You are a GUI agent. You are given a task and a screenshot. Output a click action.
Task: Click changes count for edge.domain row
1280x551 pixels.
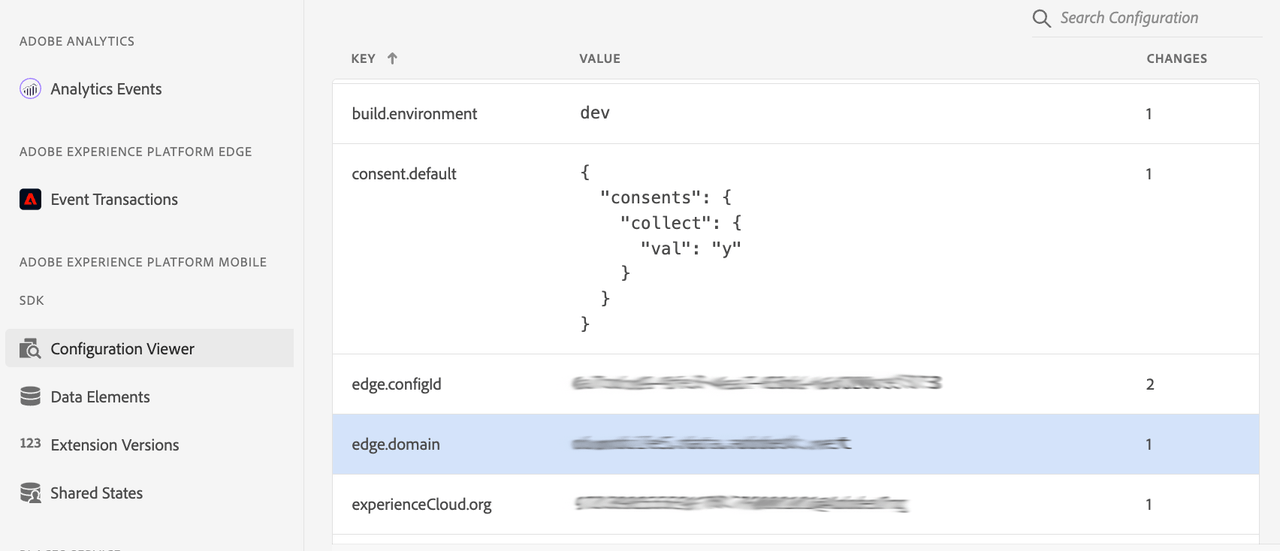coord(1149,444)
